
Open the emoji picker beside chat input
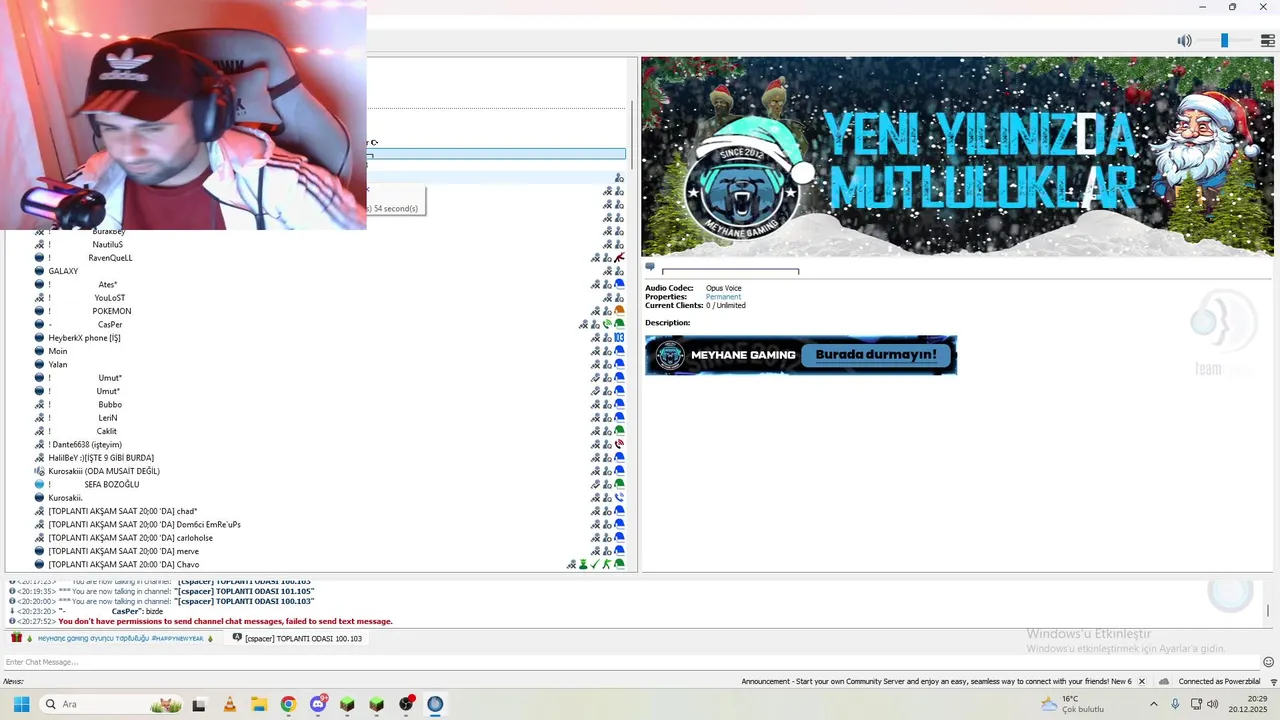pos(1268,662)
